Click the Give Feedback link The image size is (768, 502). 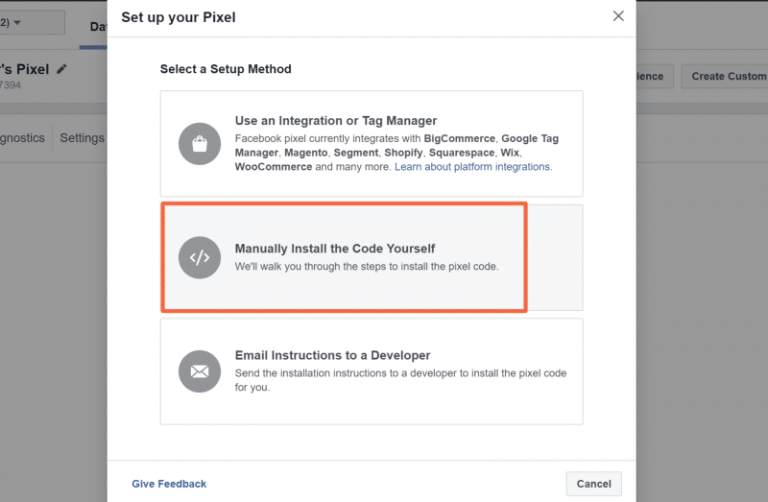coord(169,484)
